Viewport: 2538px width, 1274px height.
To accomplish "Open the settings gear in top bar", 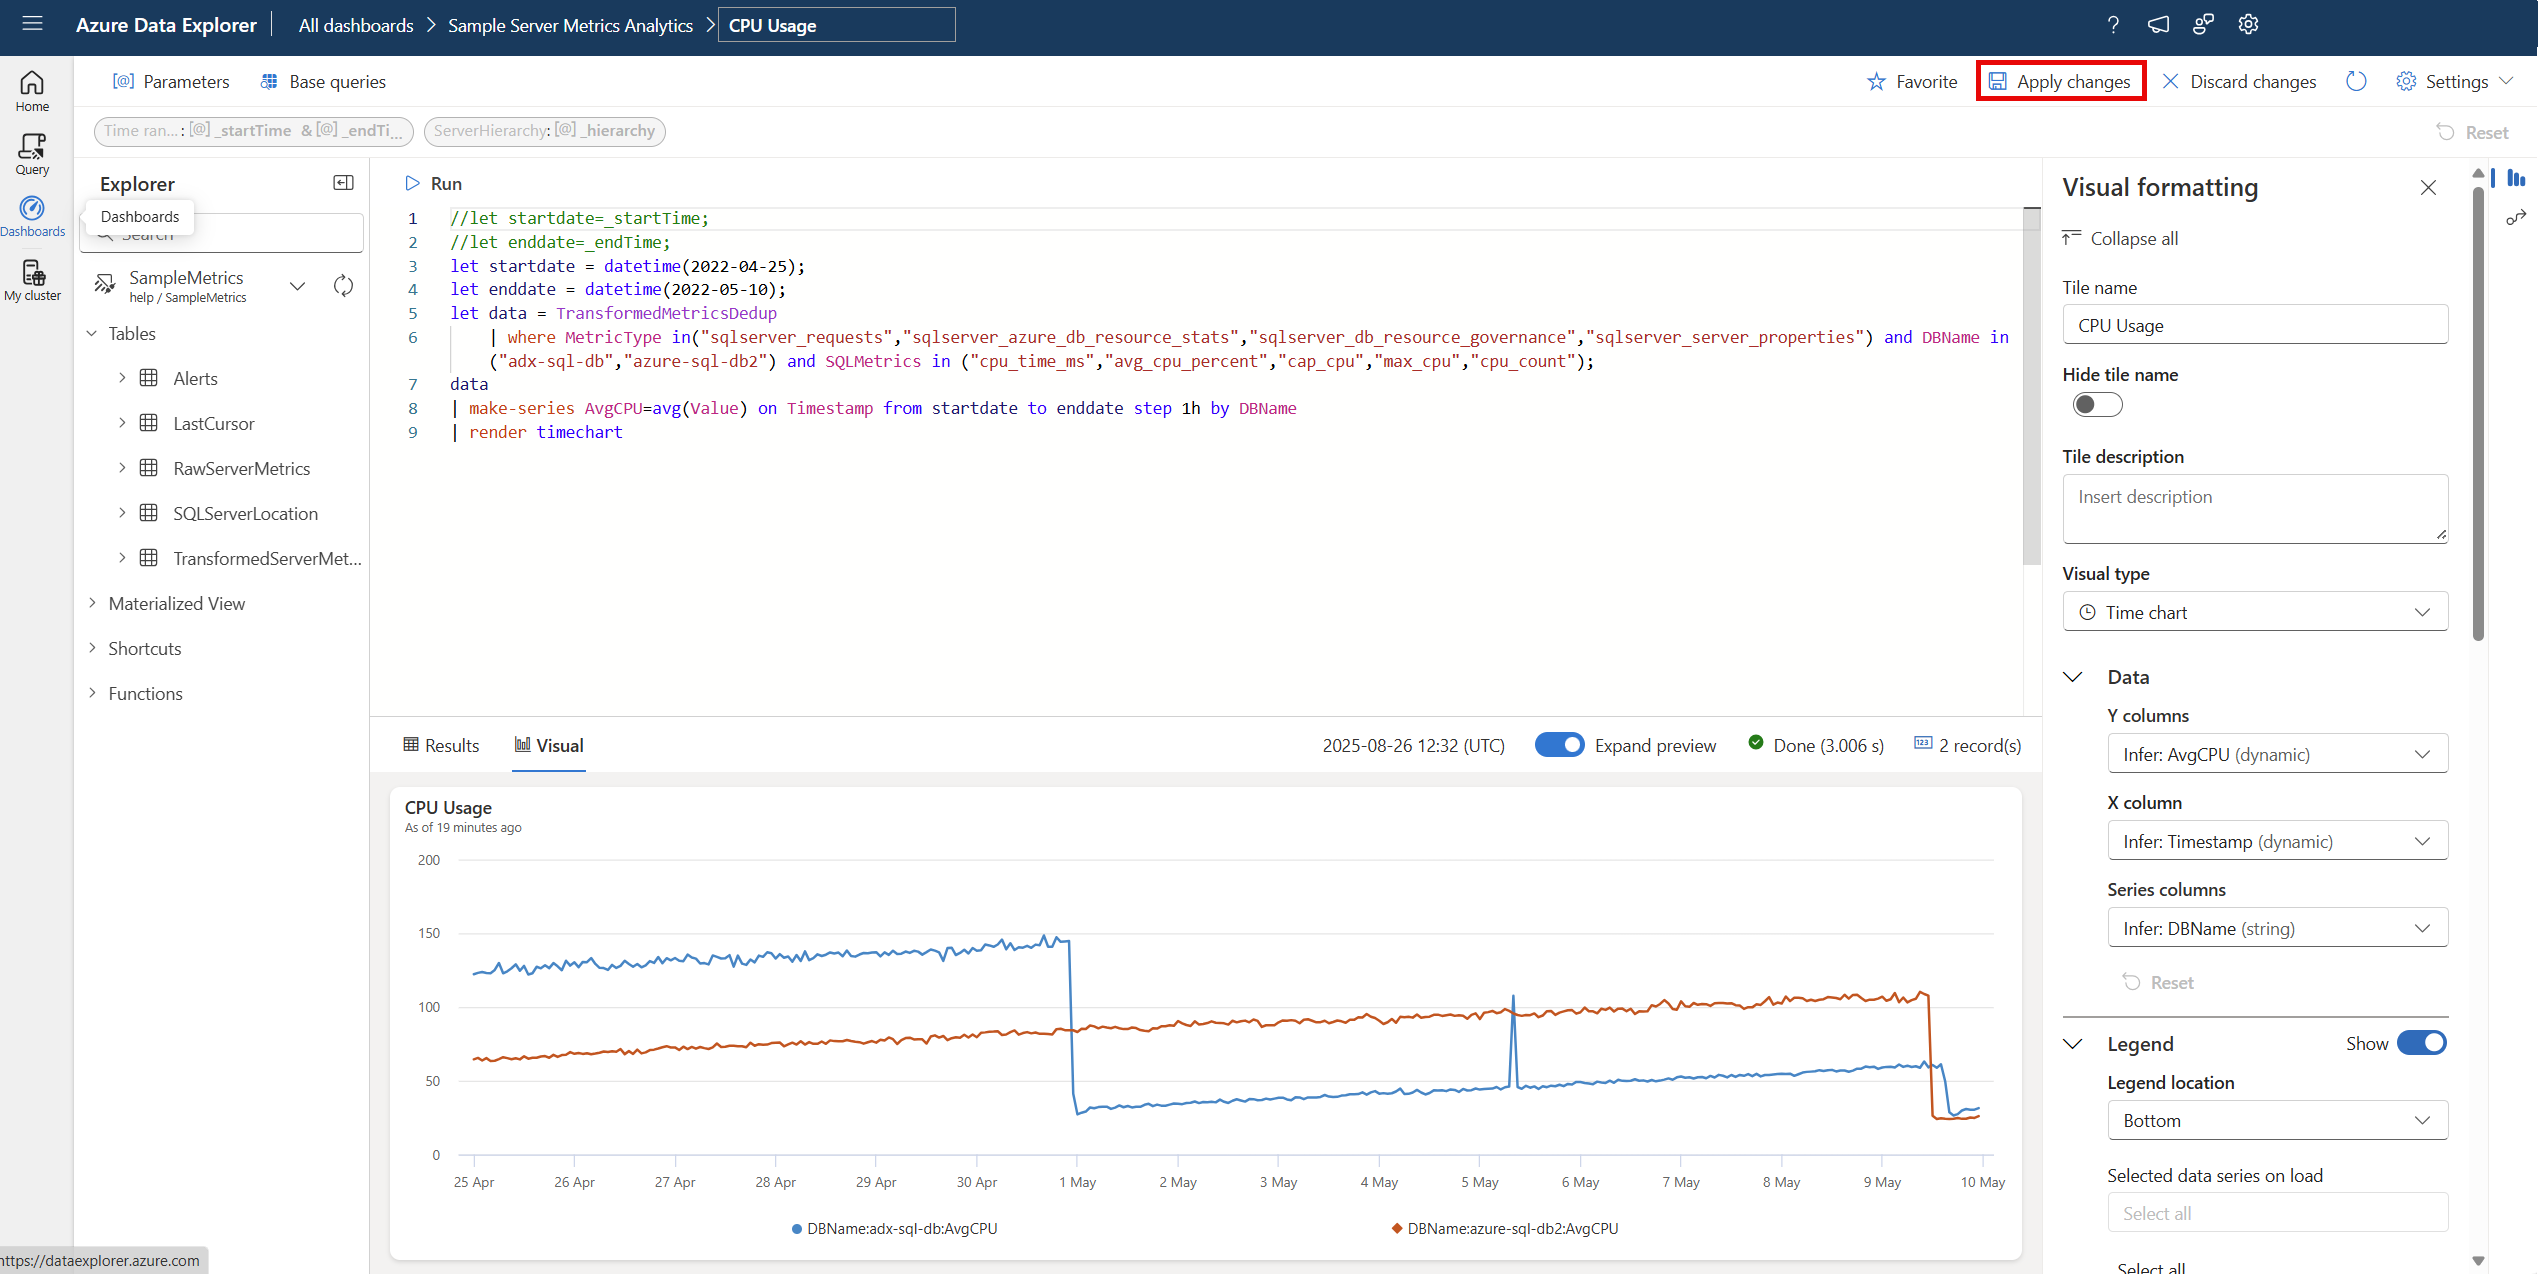I will [2248, 24].
